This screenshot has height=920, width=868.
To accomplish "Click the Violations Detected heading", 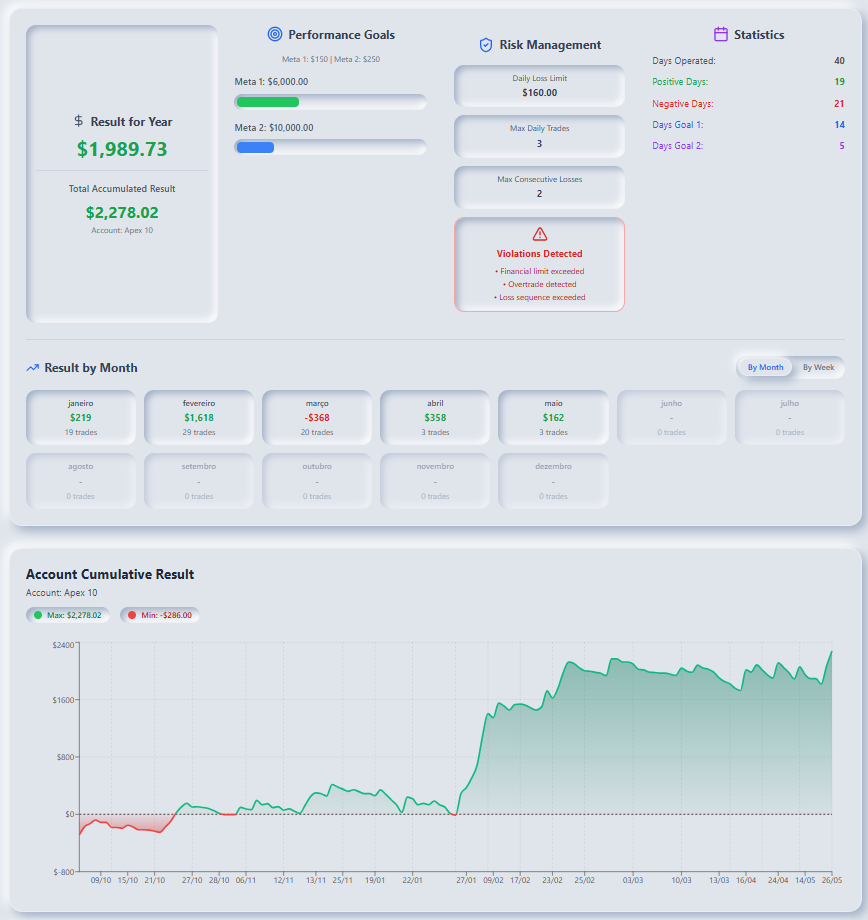I will [539, 253].
